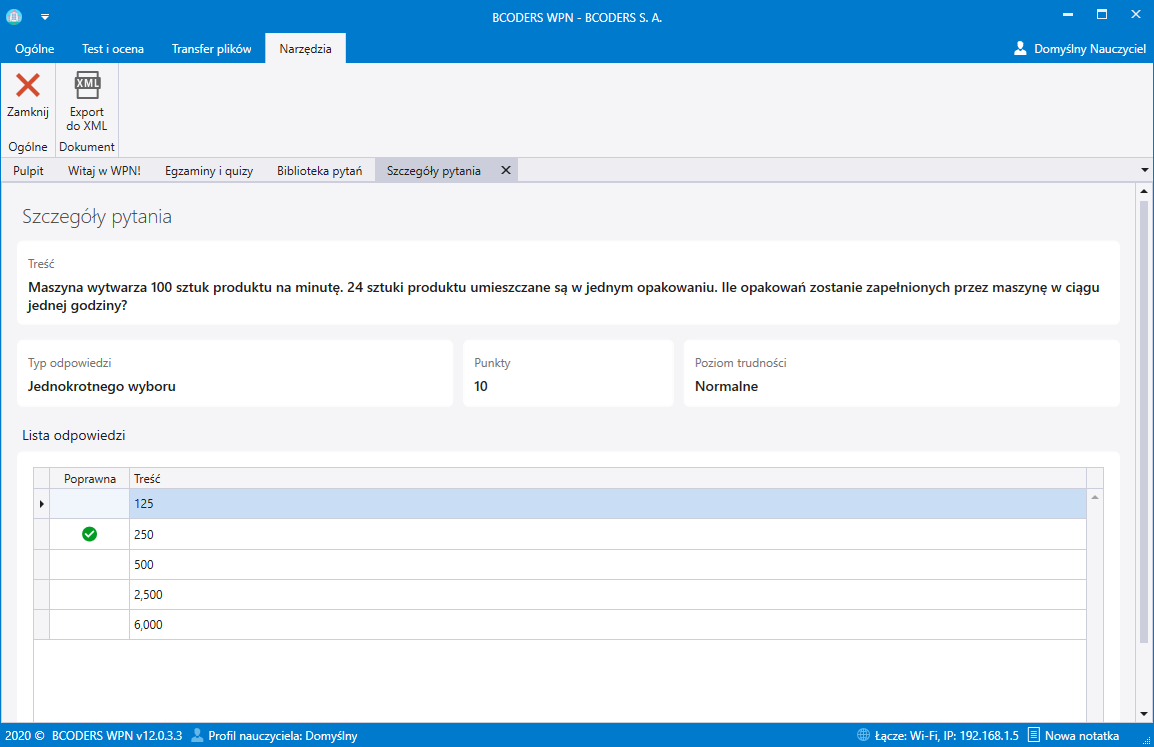The height and width of the screenshot is (747, 1154).
Task: Open the Test i ocena ribbon tab
Action: pyautogui.click(x=113, y=49)
